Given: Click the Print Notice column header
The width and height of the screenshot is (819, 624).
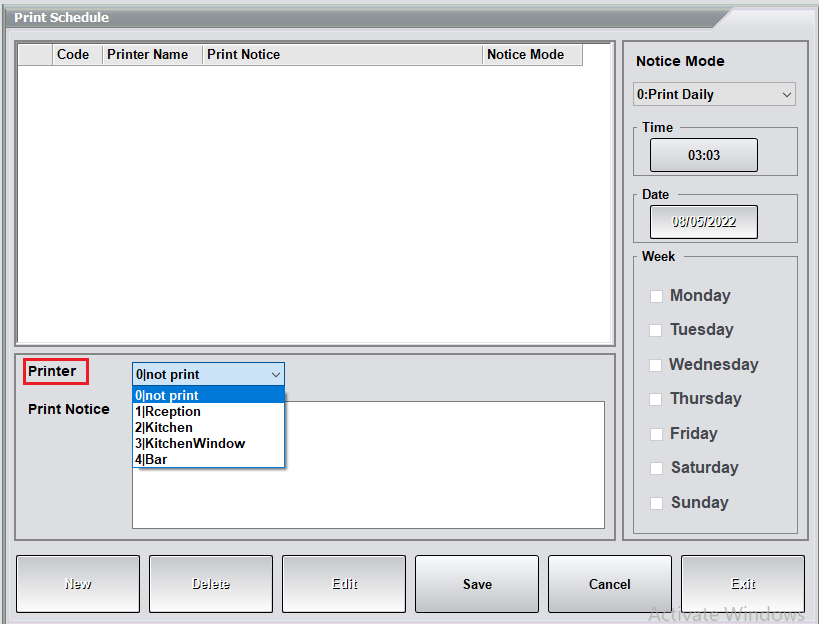Looking at the screenshot, I should click(342, 54).
